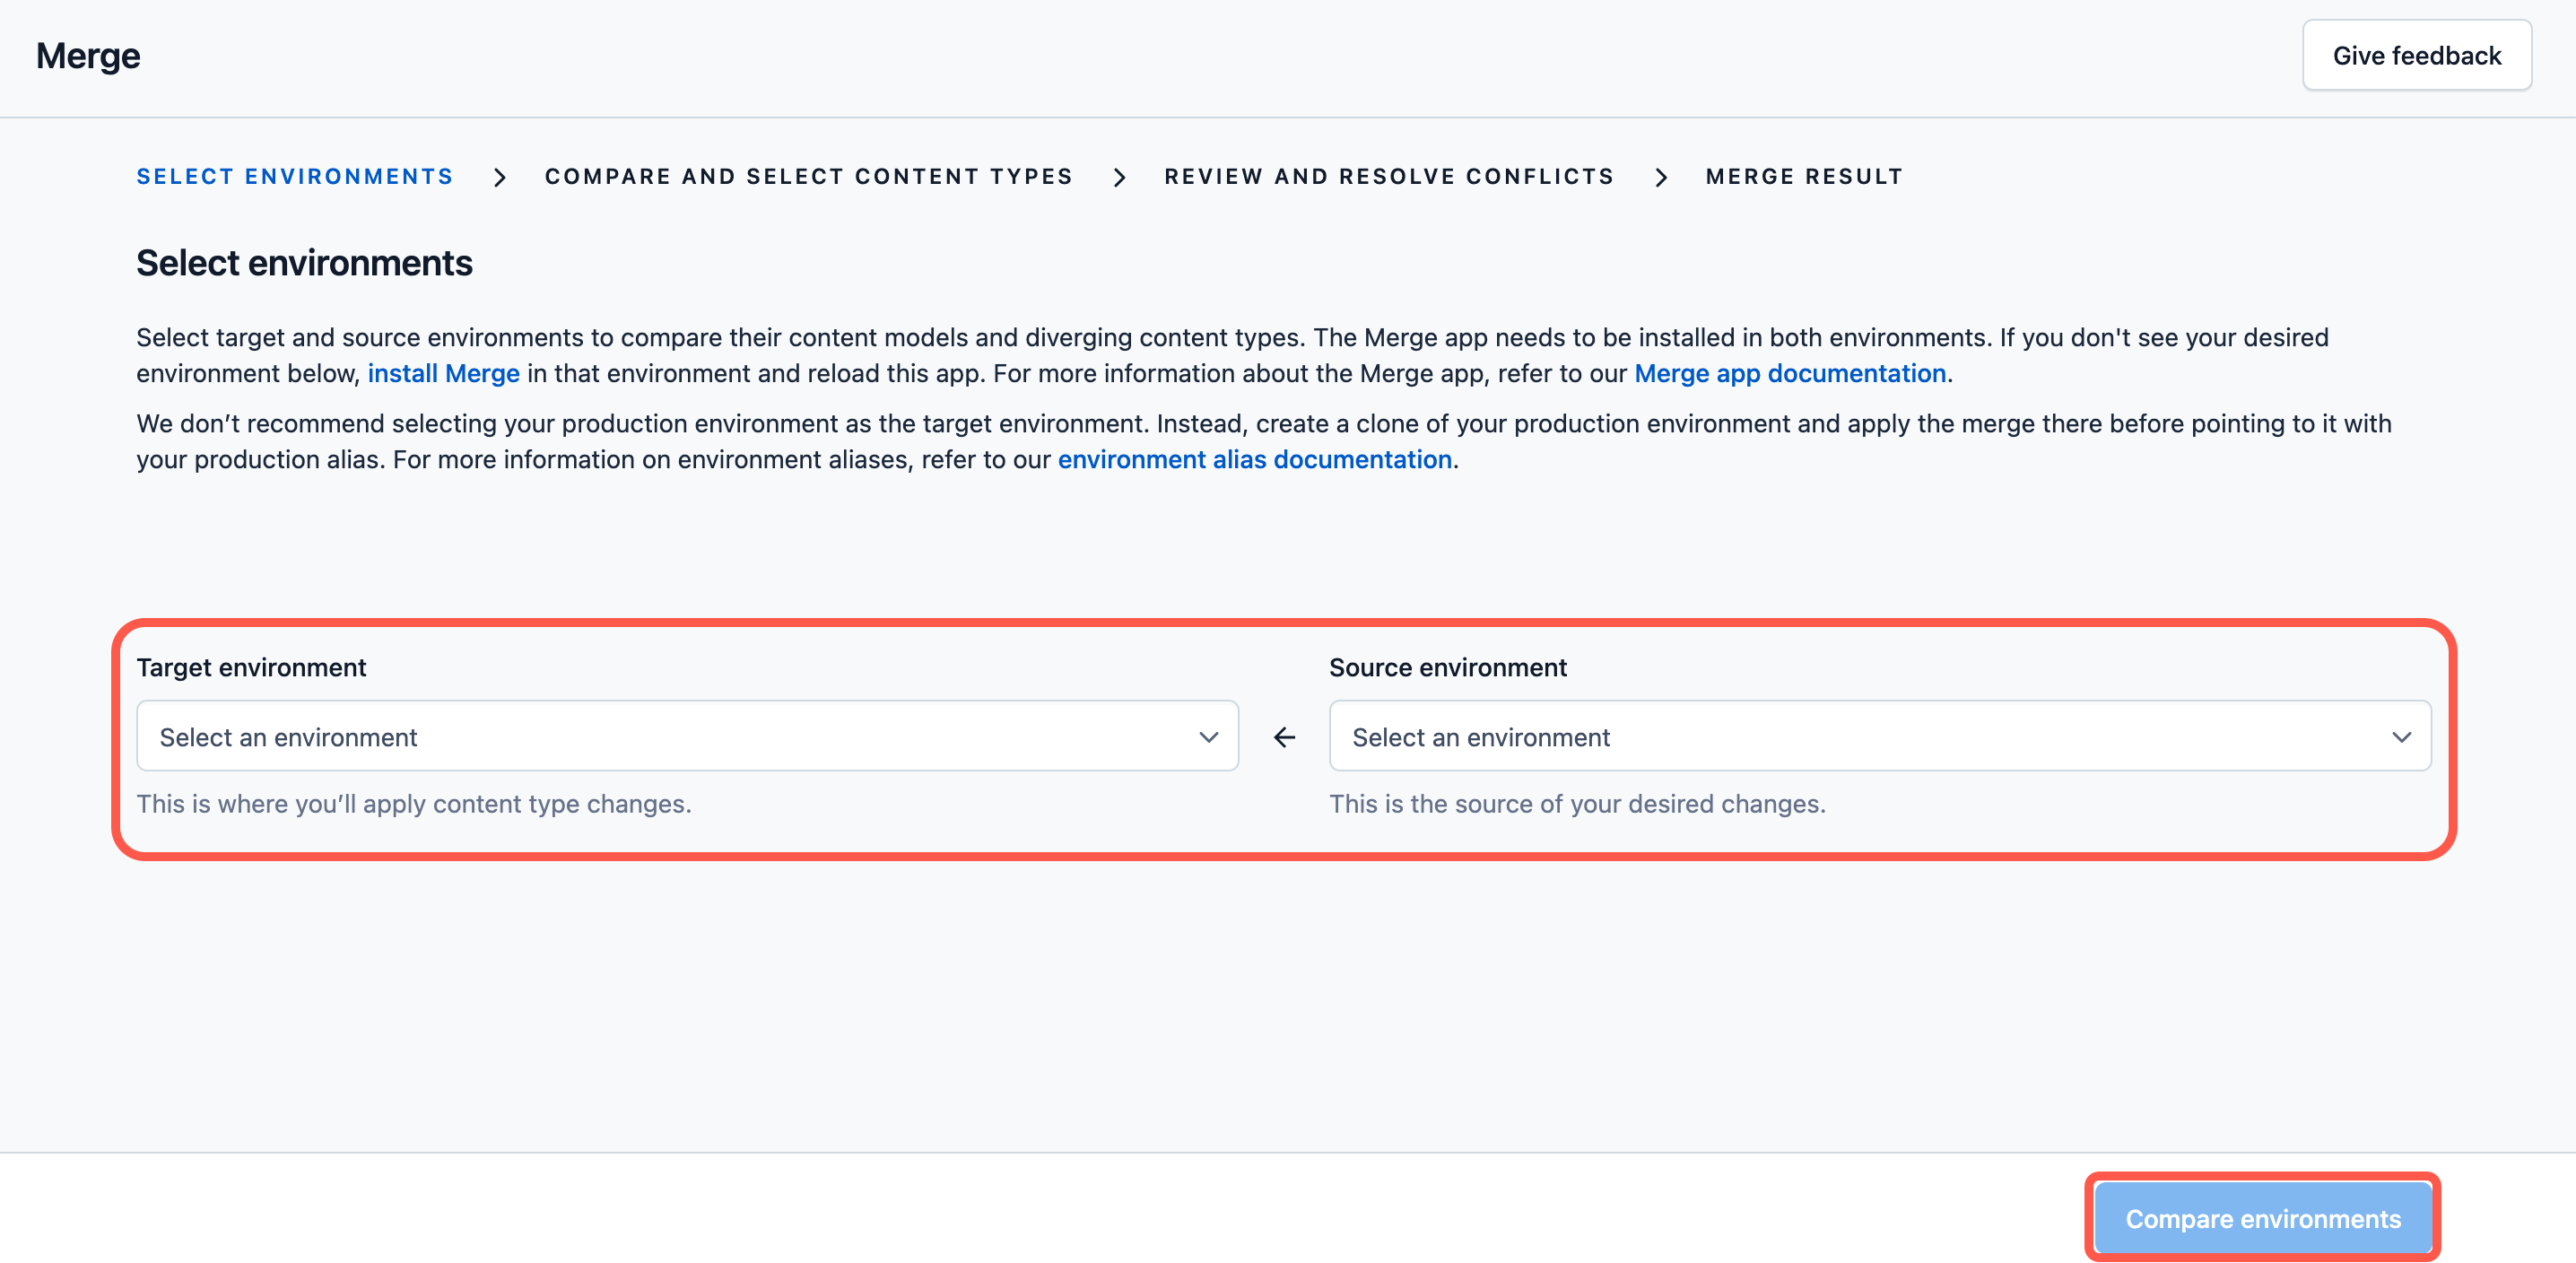Image resolution: width=2576 pixels, height=1263 pixels.
Task: Click the Merge page title
Action: (x=88, y=56)
